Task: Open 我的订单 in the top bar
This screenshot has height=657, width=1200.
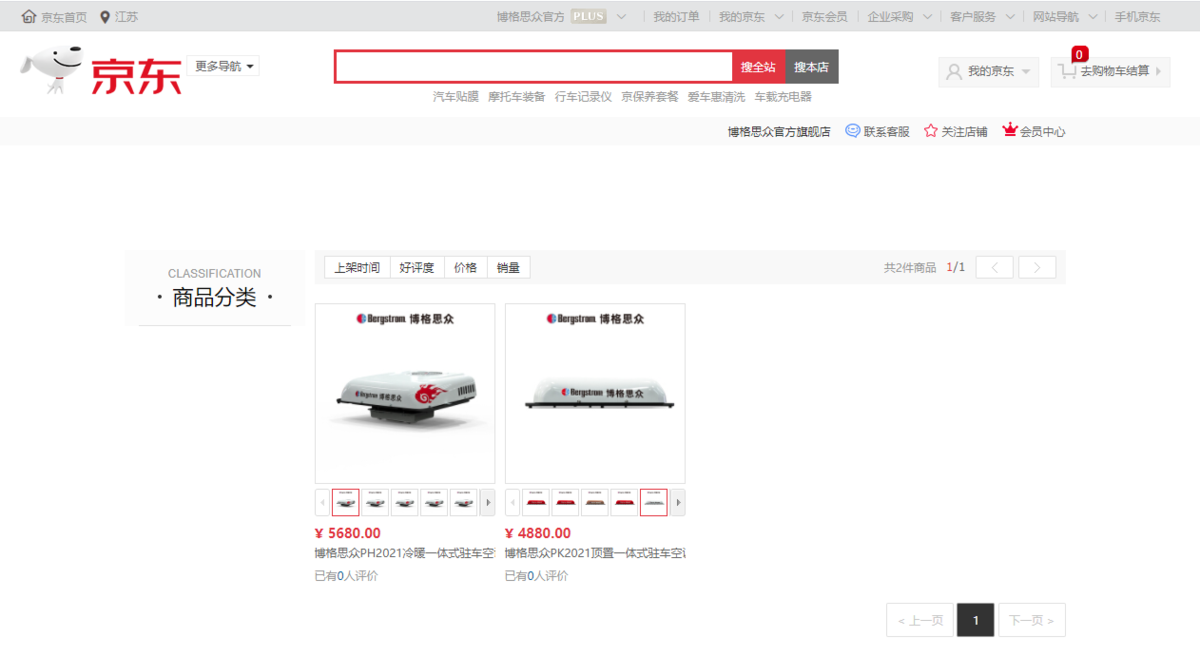Action: tap(676, 17)
